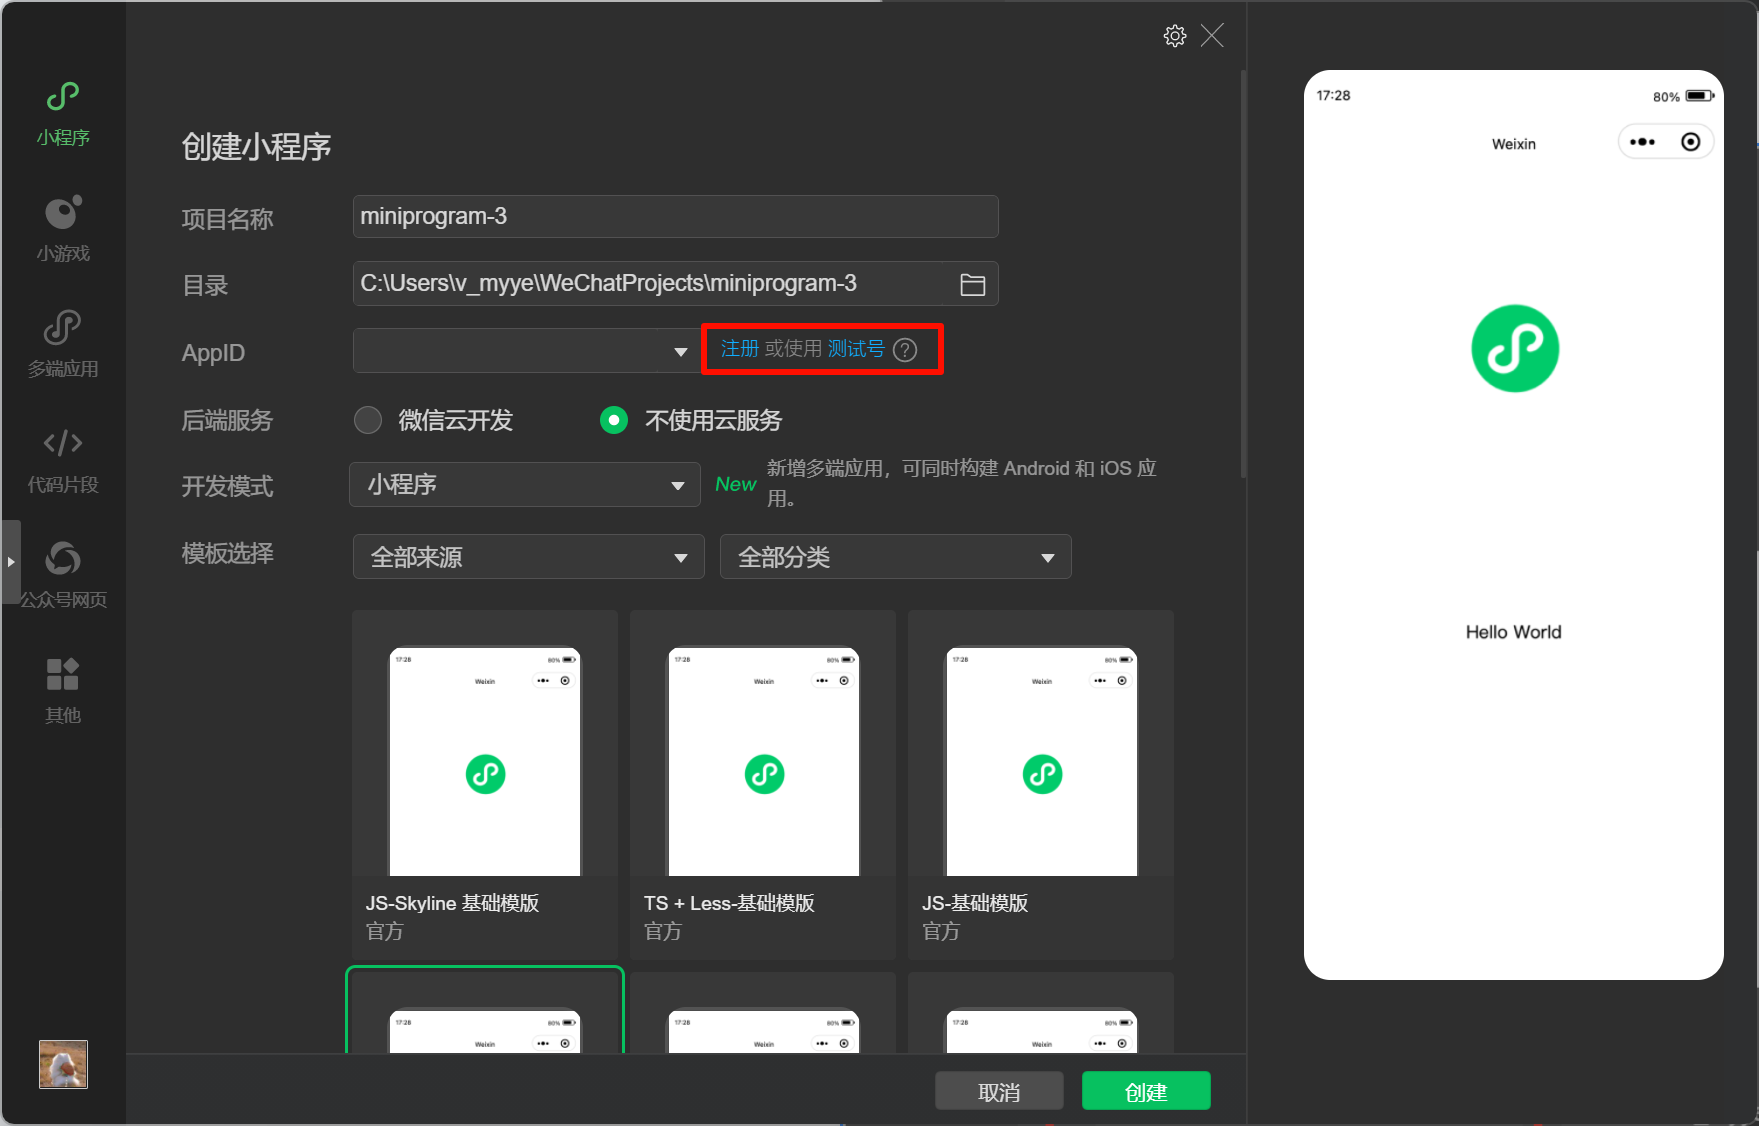This screenshot has height=1126, width=1759.
Task: Click the 注册 link
Action: [740, 349]
